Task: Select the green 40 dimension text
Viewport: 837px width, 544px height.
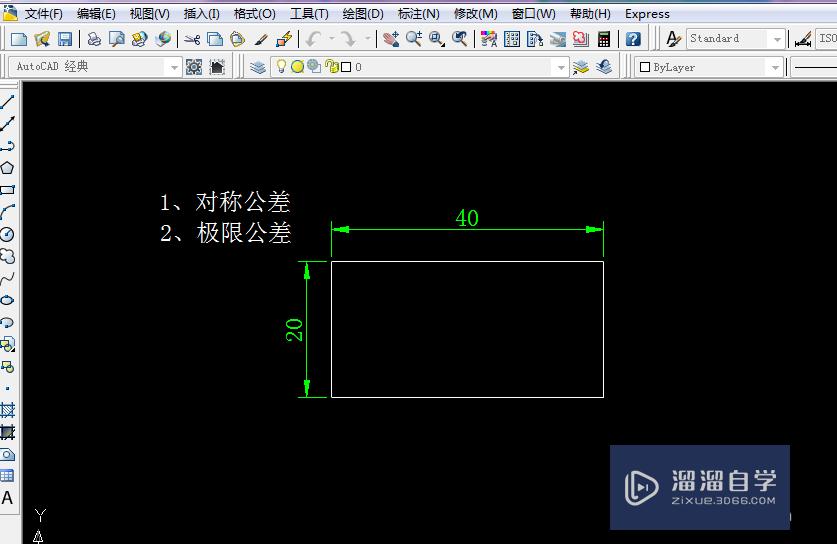Action: pyautogui.click(x=467, y=218)
